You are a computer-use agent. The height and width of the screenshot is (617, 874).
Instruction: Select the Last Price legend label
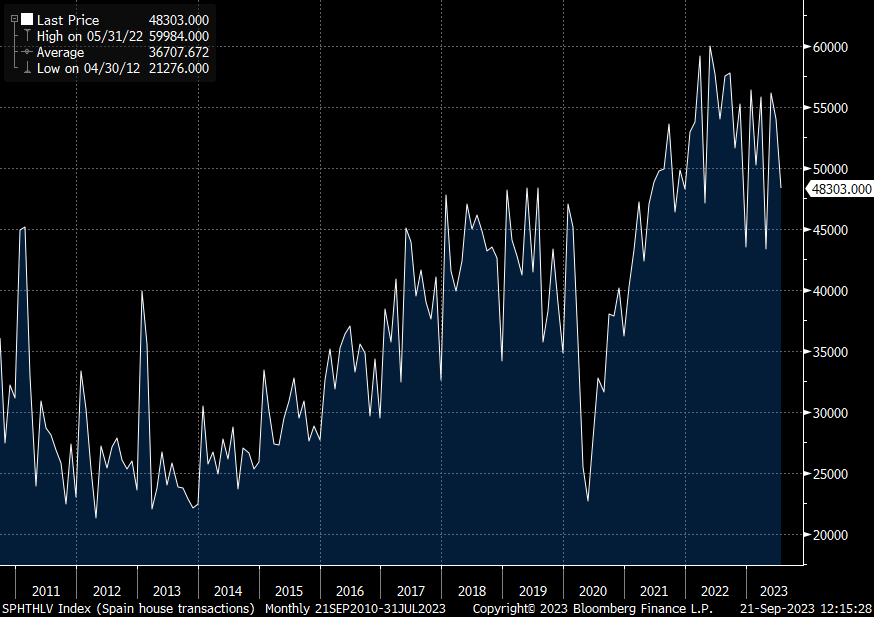click(68, 20)
